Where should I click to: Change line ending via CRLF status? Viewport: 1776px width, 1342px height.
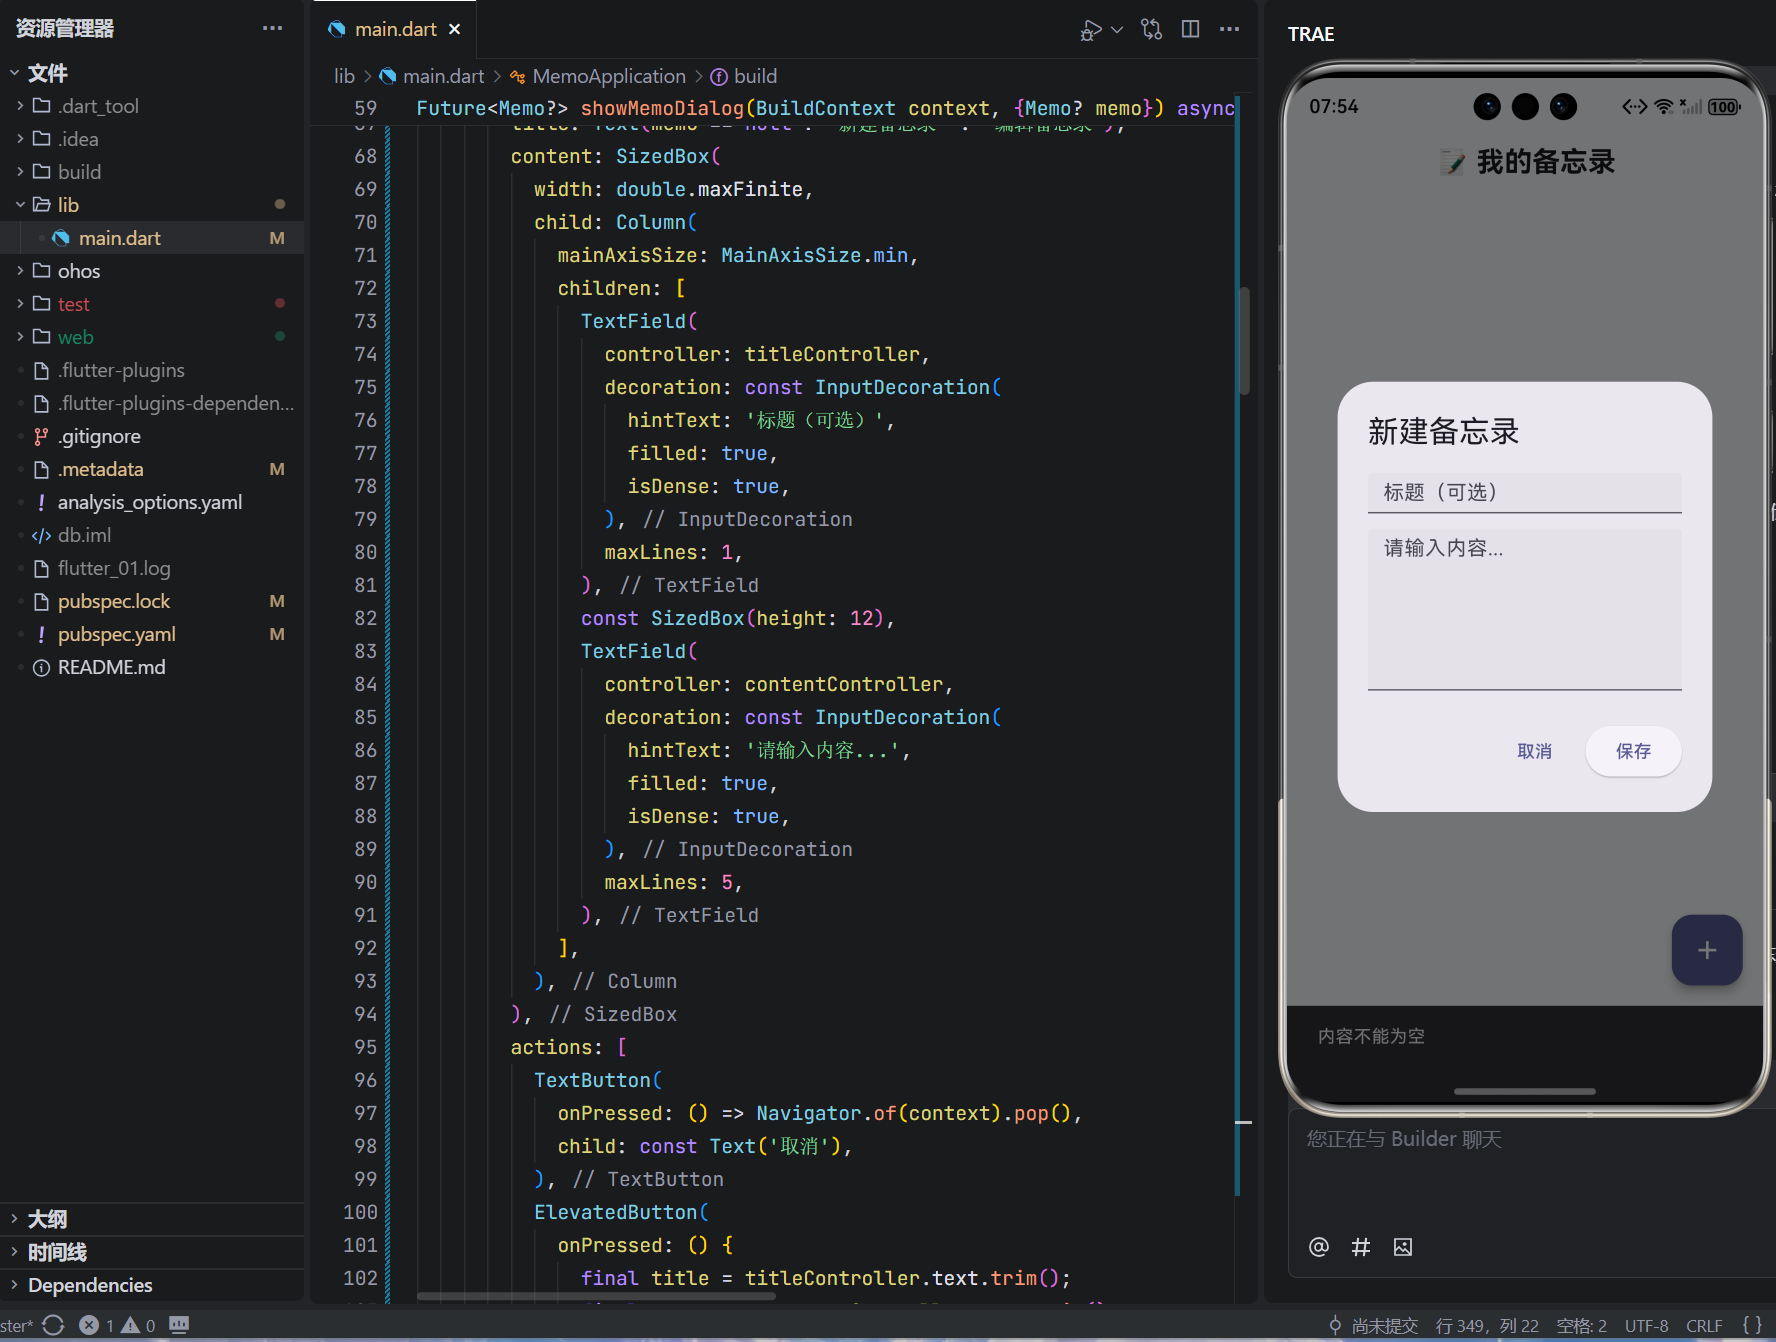point(1704,1325)
